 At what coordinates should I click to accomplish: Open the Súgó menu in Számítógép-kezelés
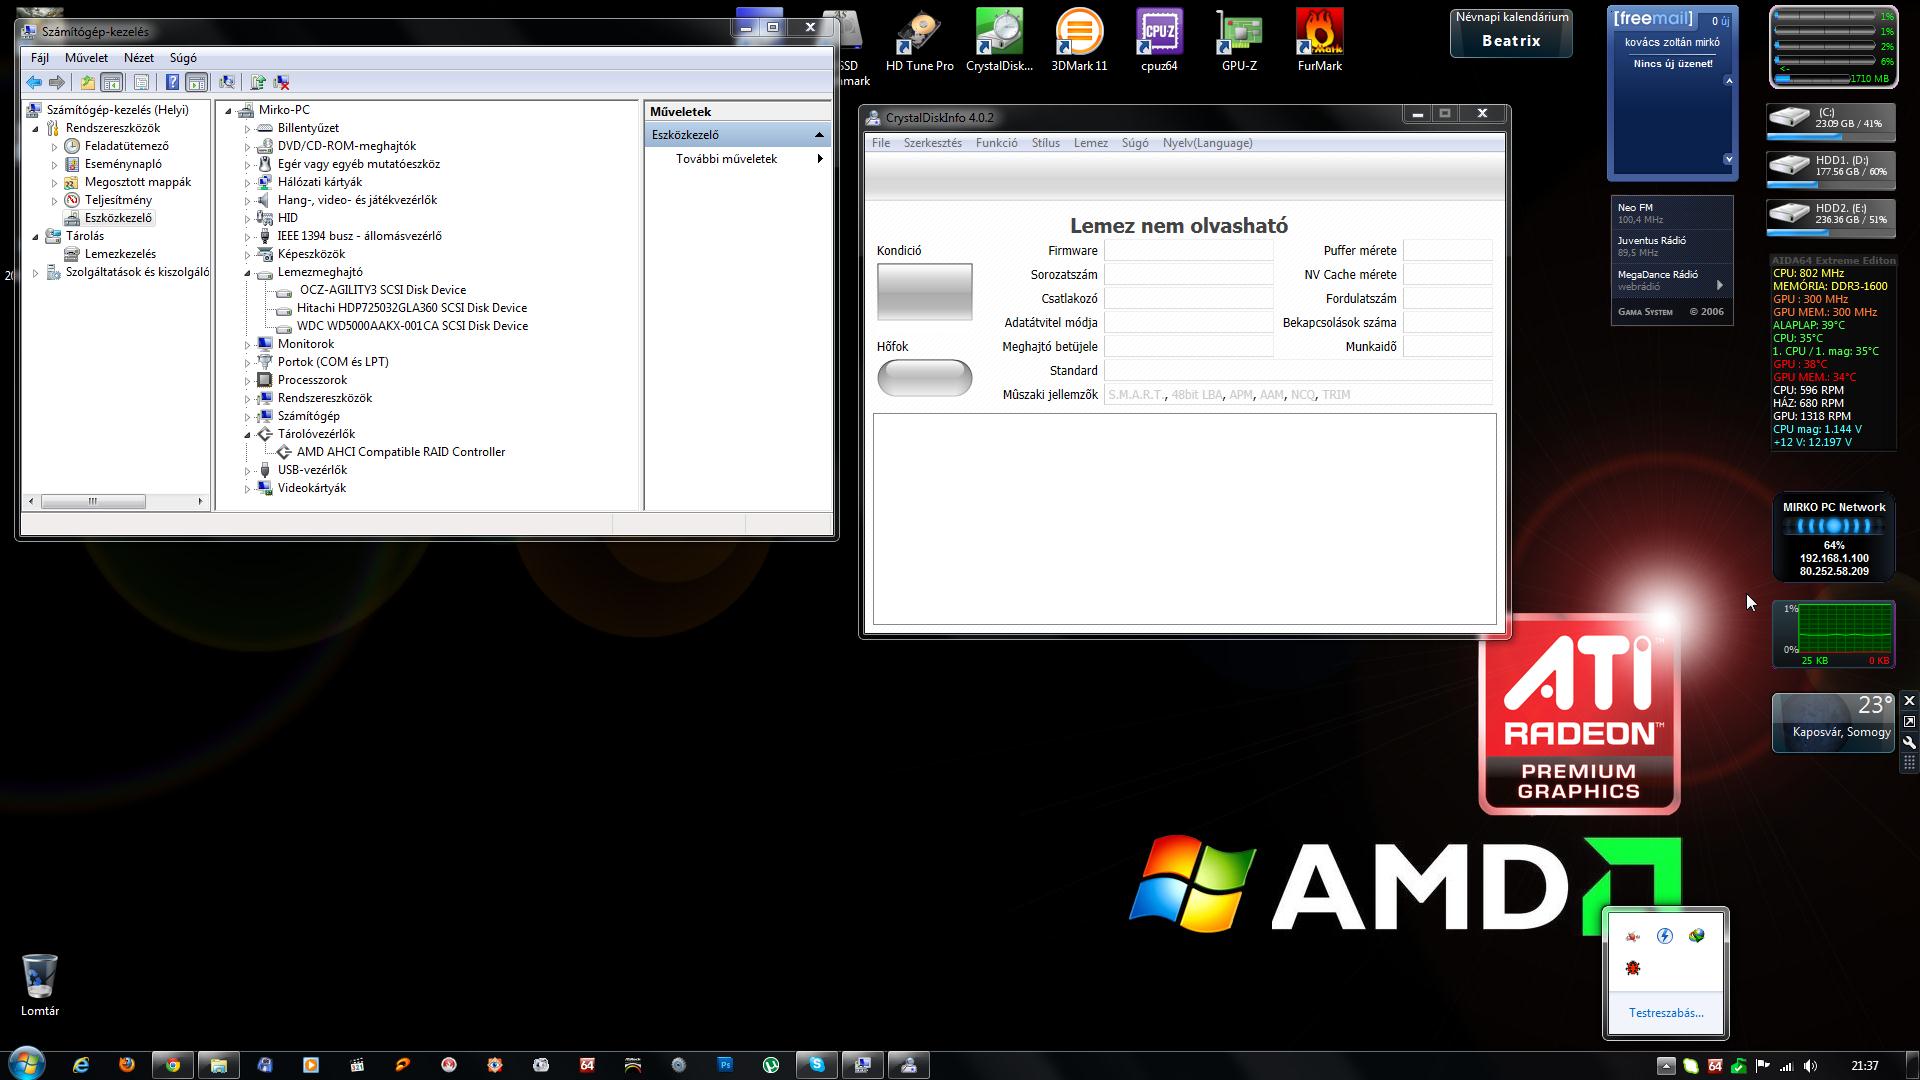pyautogui.click(x=183, y=58)
